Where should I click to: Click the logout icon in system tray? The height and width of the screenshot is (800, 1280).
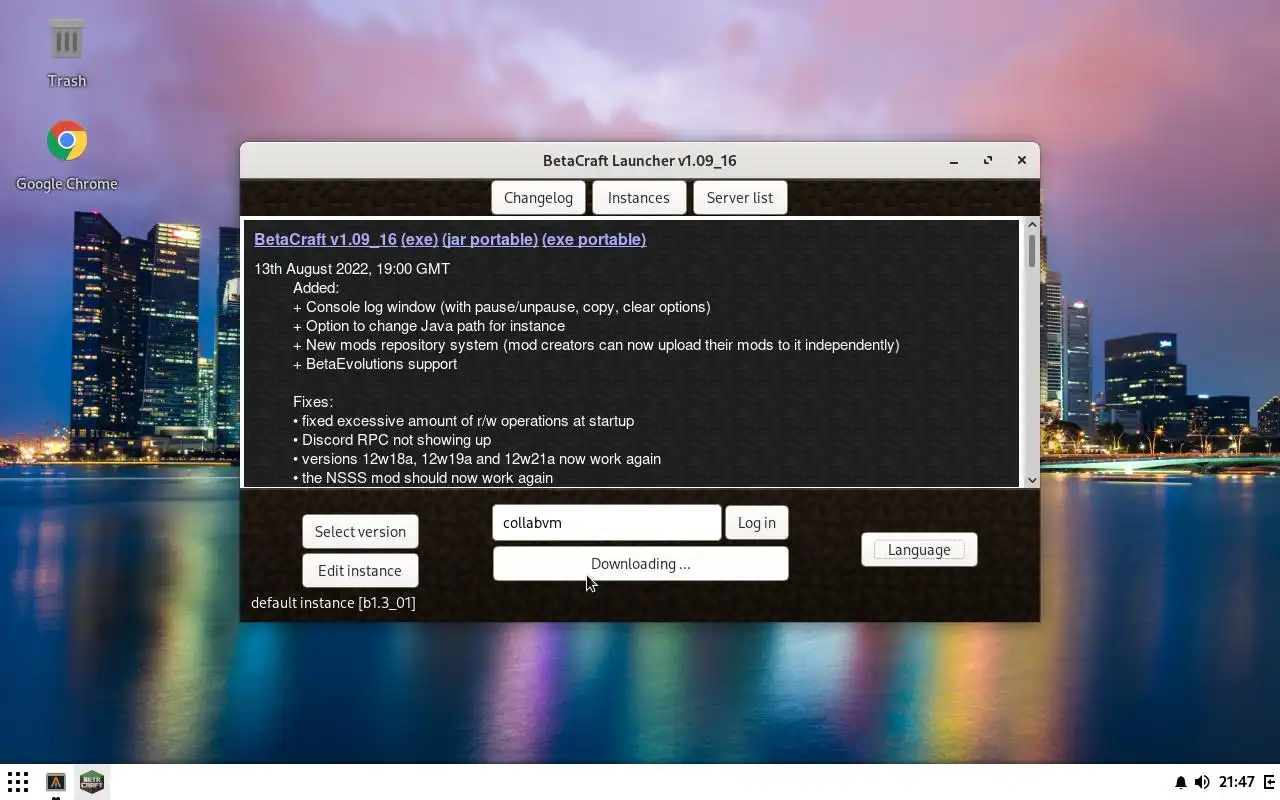click(x=1269, y=782)
